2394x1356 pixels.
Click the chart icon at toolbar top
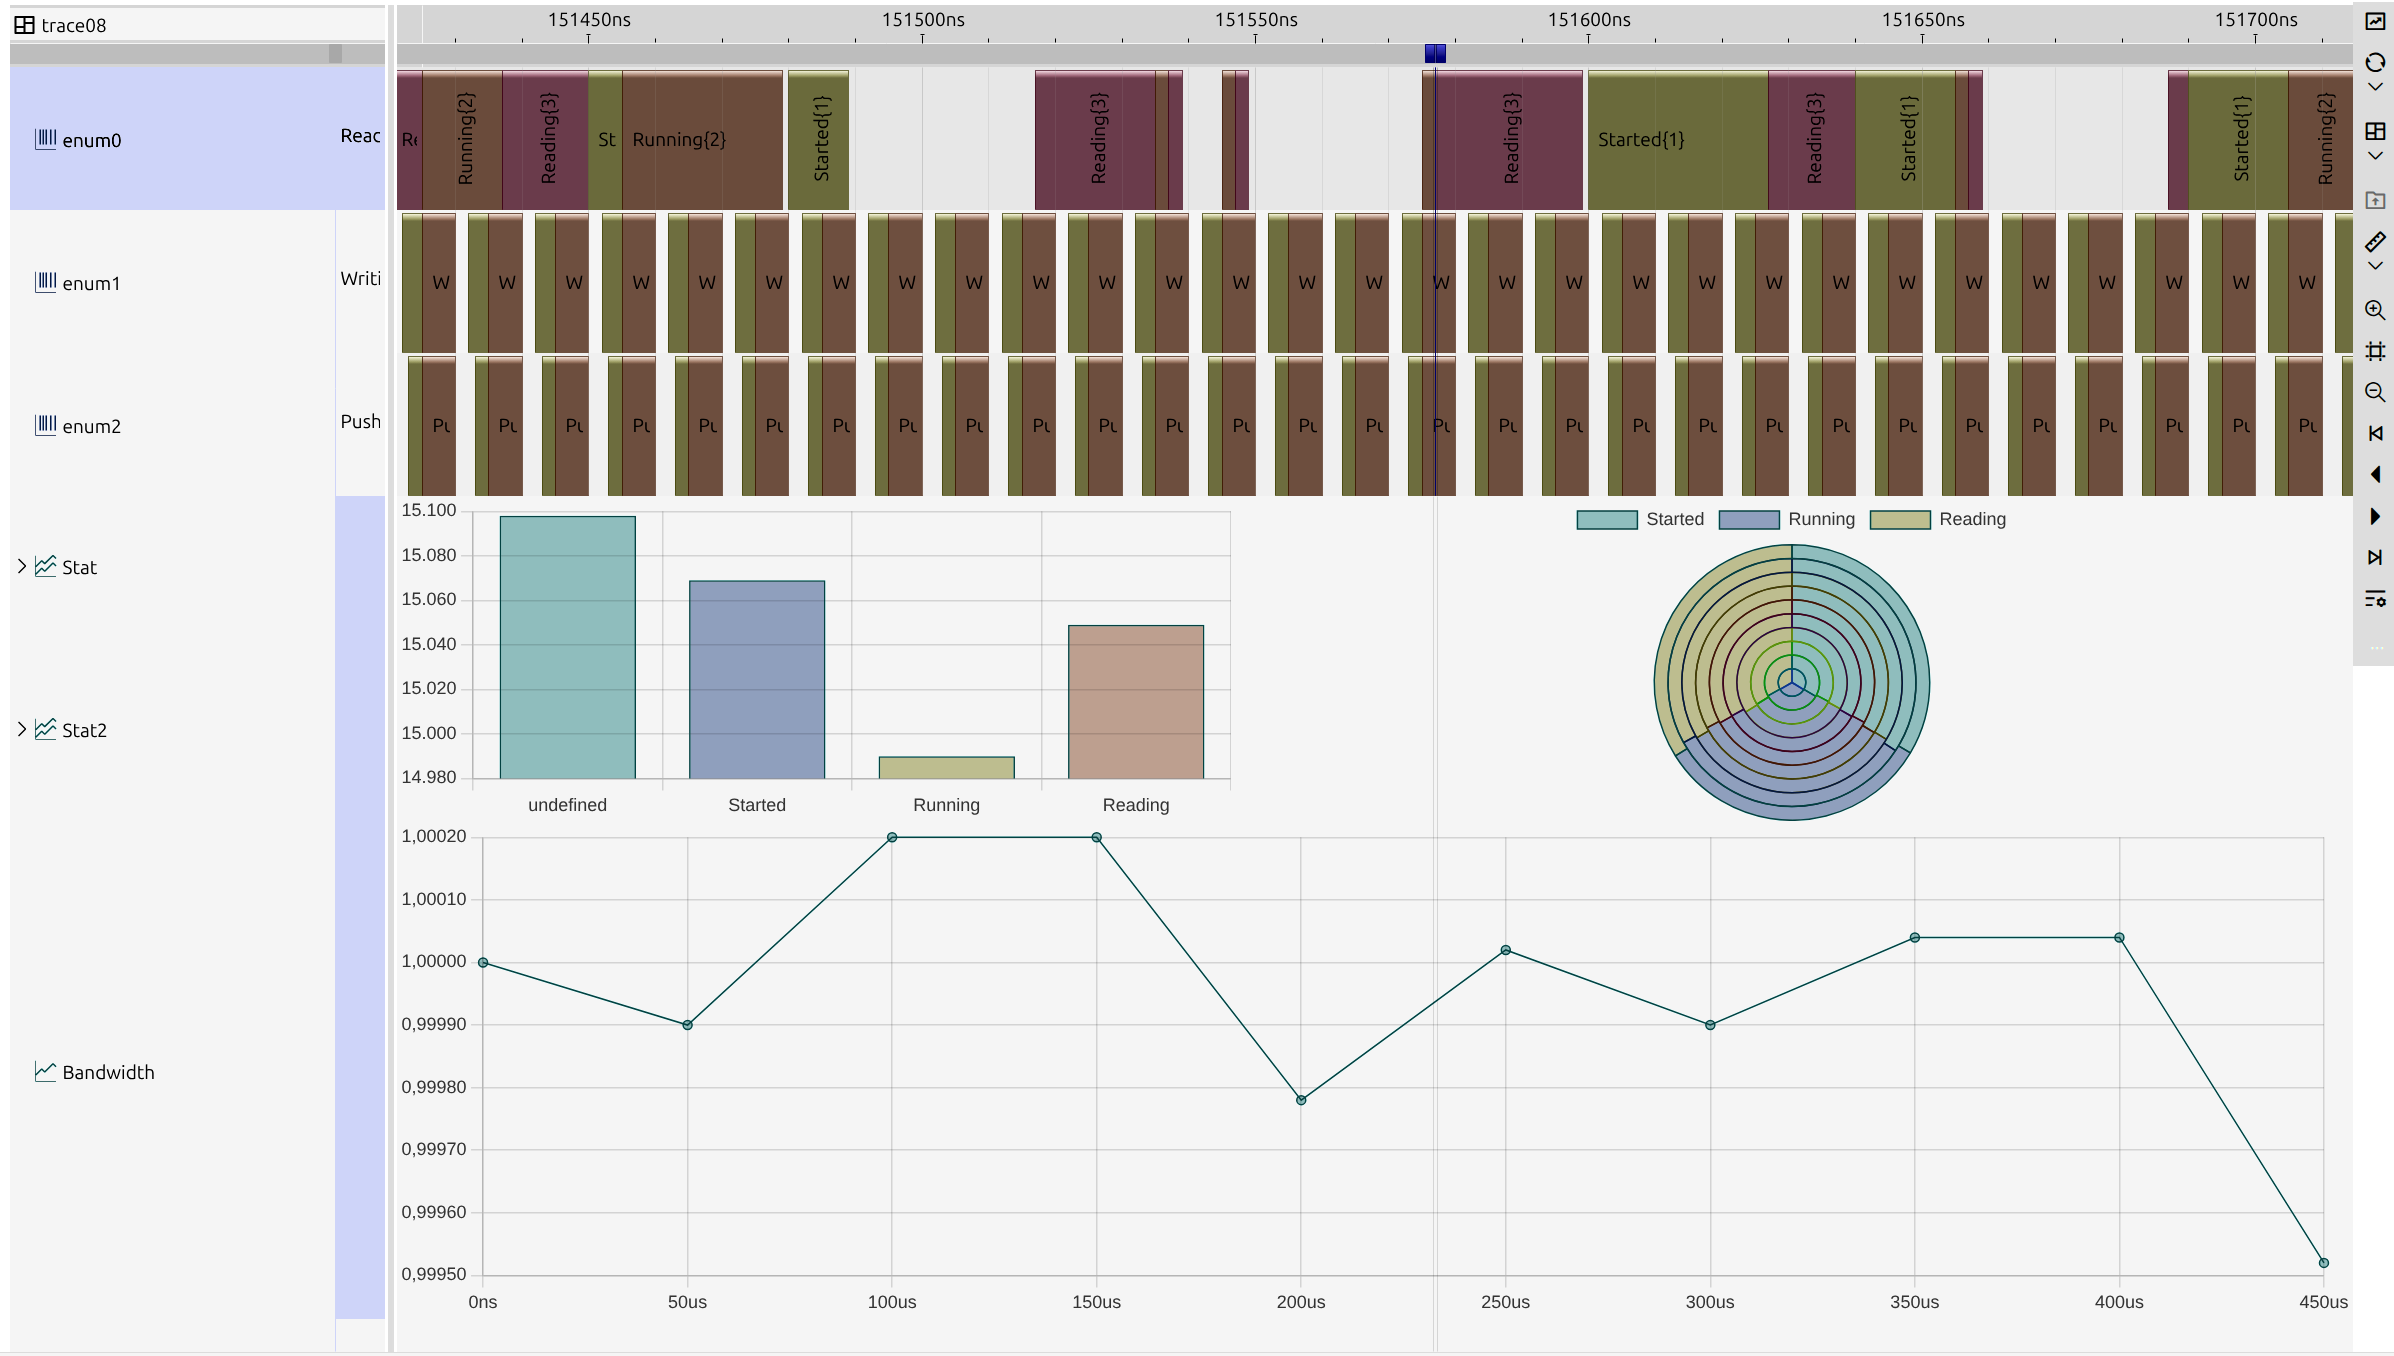pyautogui.click(x=2375, y=21)
